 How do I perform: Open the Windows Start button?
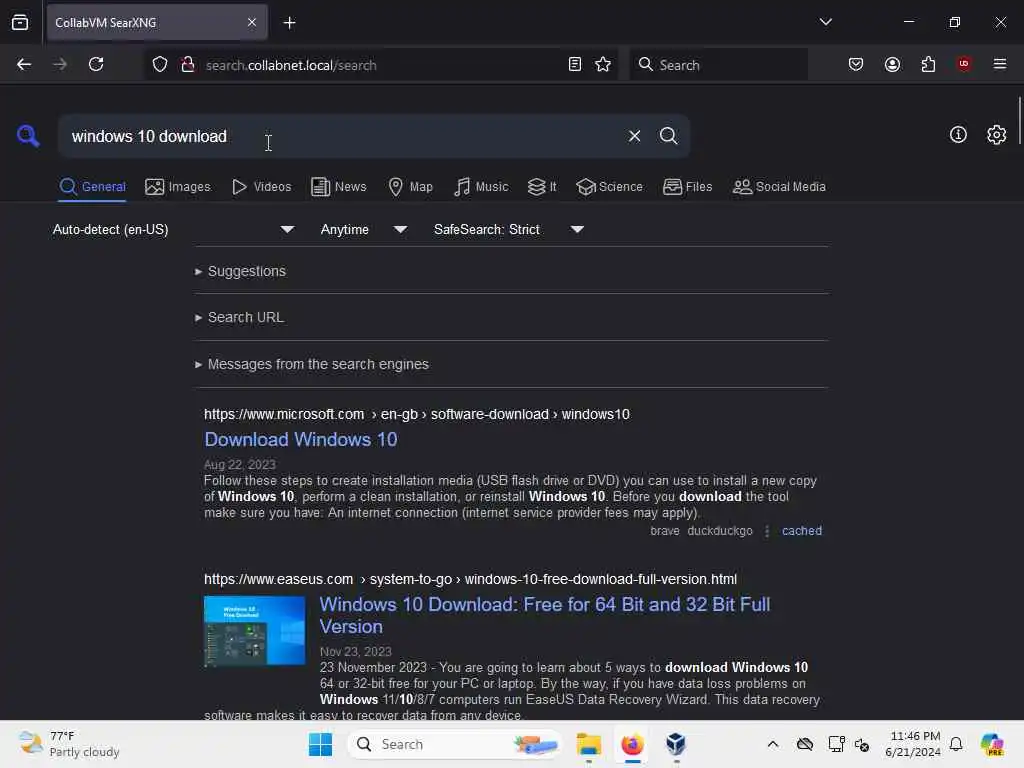(320, 744)
